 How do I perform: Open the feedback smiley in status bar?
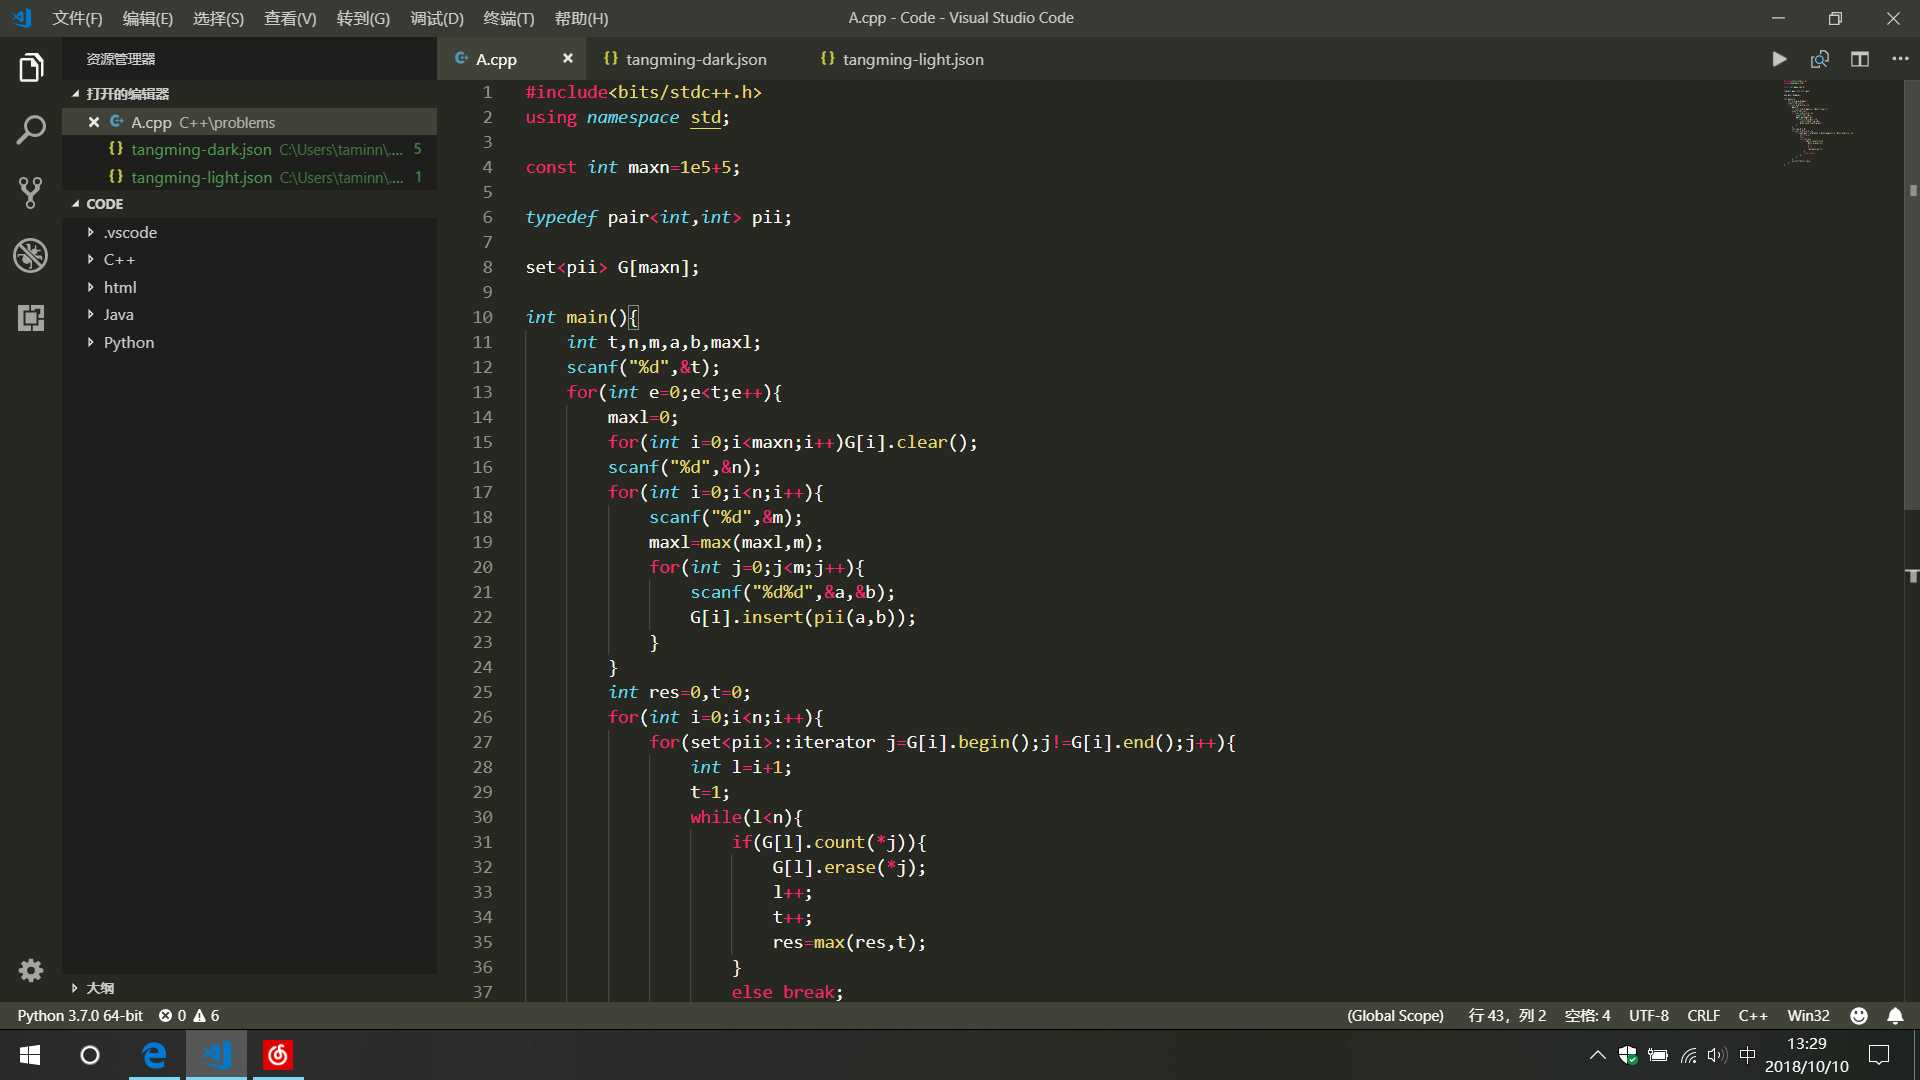[x=1859, y=1015]
